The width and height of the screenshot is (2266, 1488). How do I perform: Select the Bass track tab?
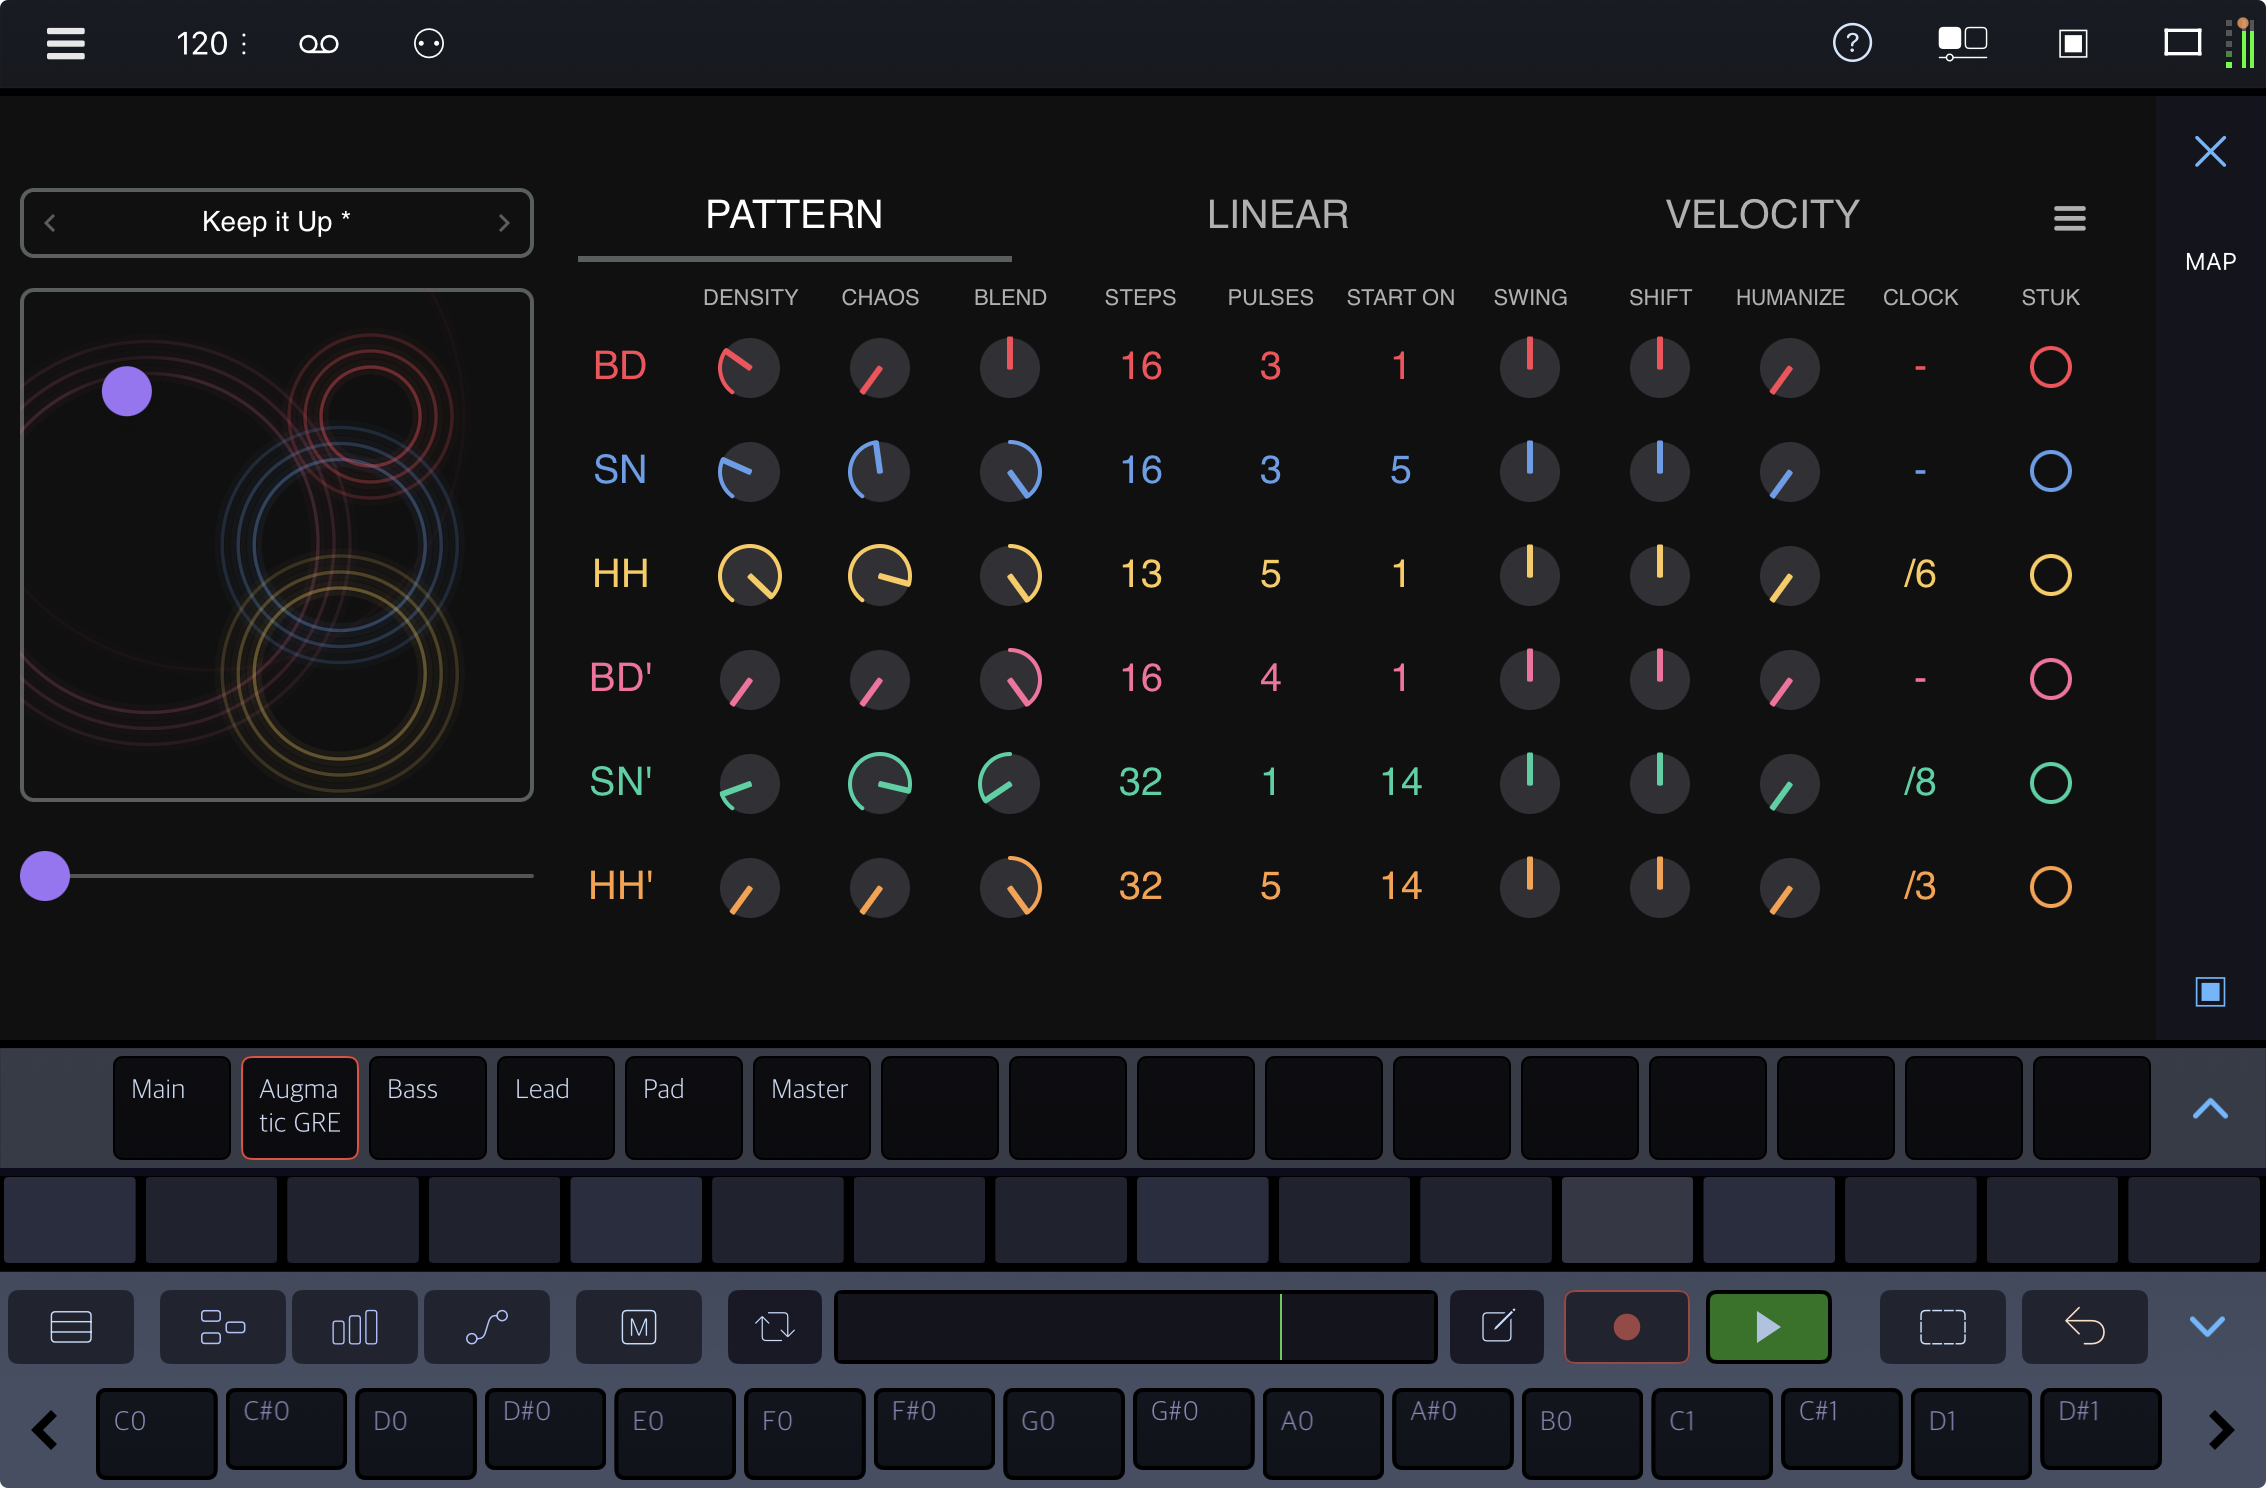(427, 1108)
